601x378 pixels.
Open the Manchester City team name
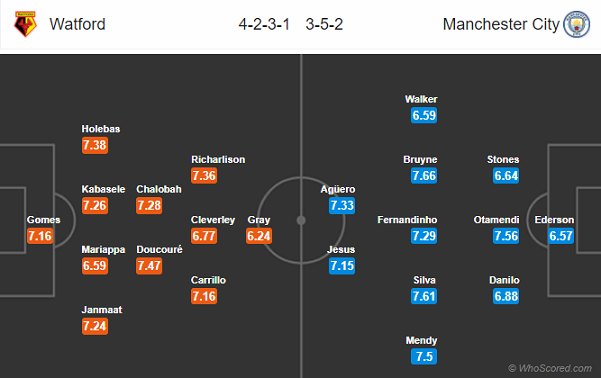click(501, 24)
